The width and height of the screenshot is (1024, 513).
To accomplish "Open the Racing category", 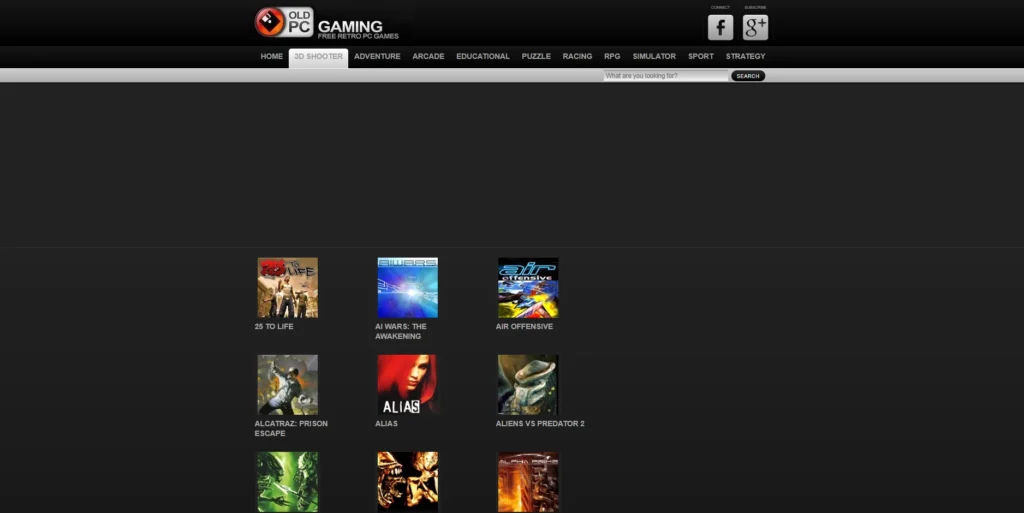I will pos(577,57).
